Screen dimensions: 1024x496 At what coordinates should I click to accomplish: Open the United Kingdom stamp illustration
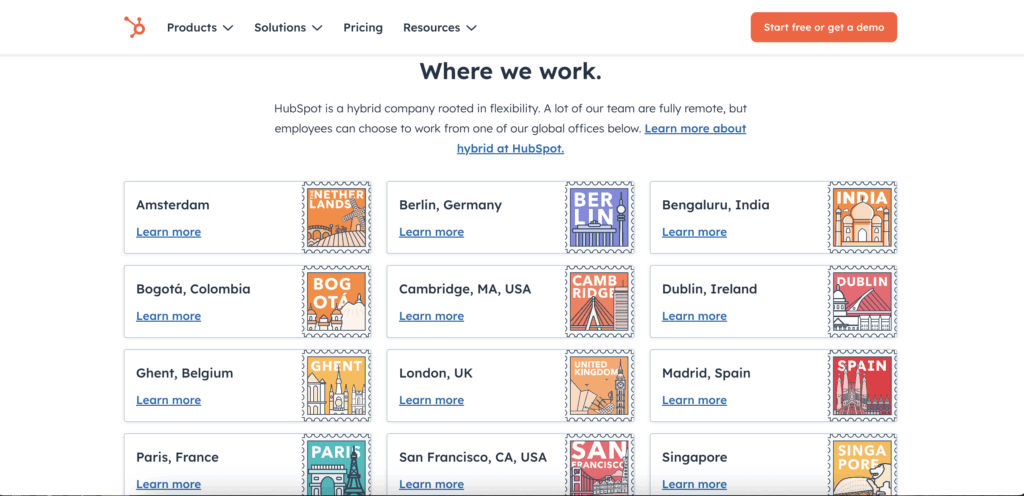(x=600, y=386)
